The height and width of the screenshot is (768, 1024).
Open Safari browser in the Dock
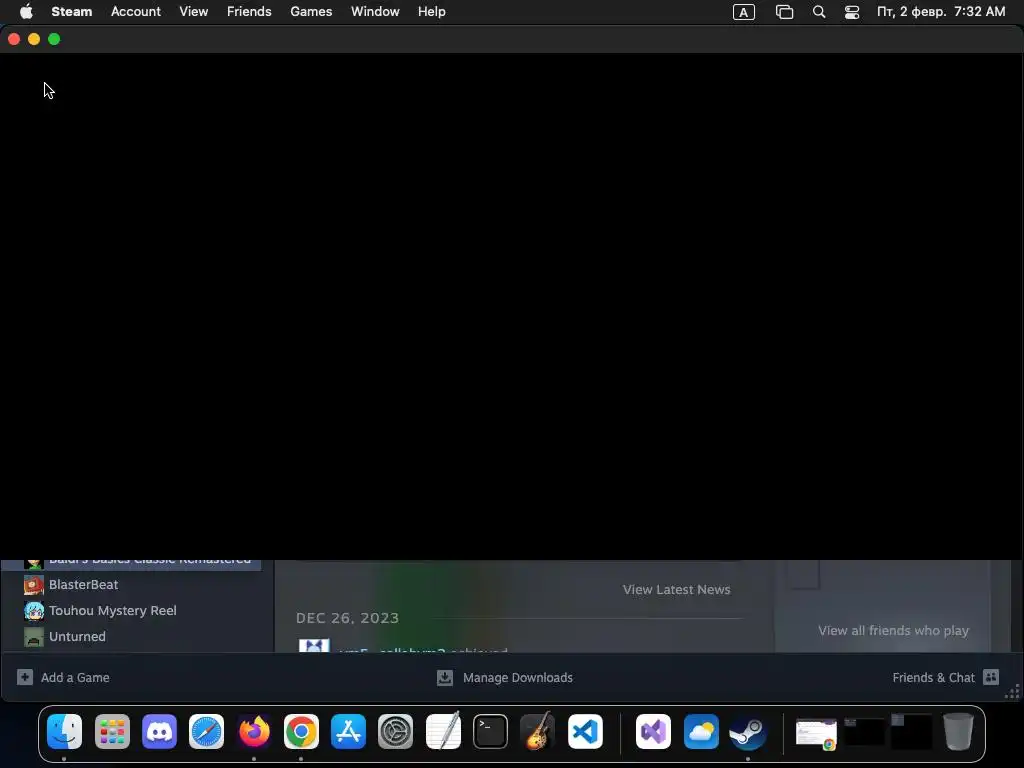click(x=206, y=731)
